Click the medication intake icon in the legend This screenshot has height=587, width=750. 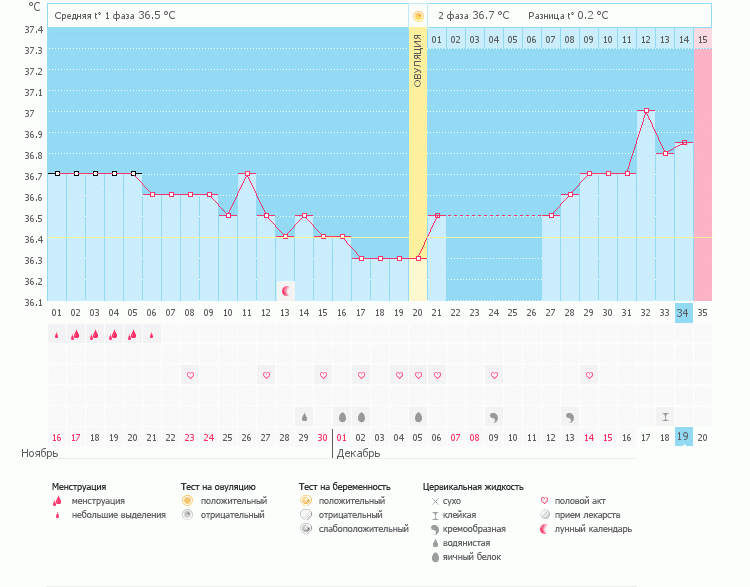pyautogui.click(x=544, y=514)
